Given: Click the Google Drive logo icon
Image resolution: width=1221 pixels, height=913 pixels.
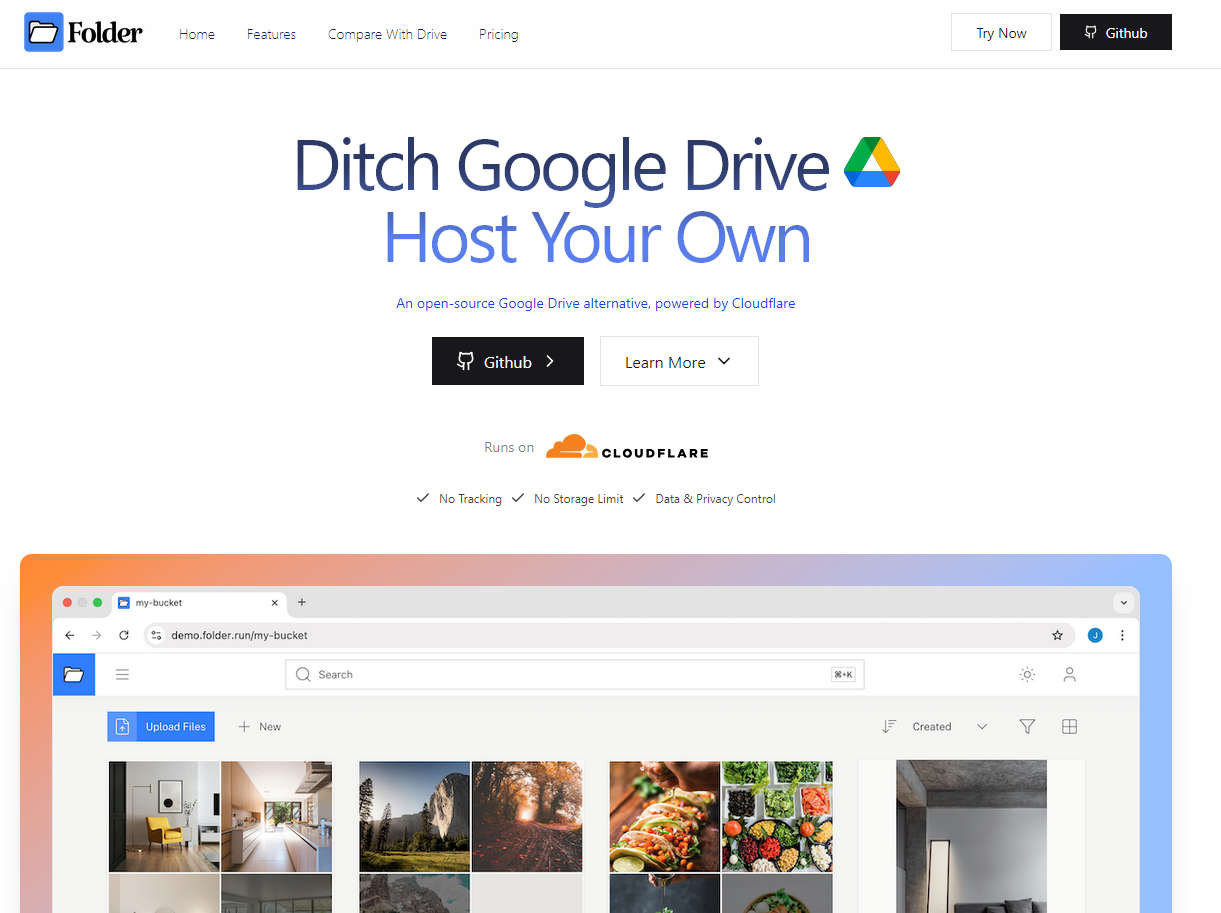Looking at the screenshot, I should coord(872,163).
